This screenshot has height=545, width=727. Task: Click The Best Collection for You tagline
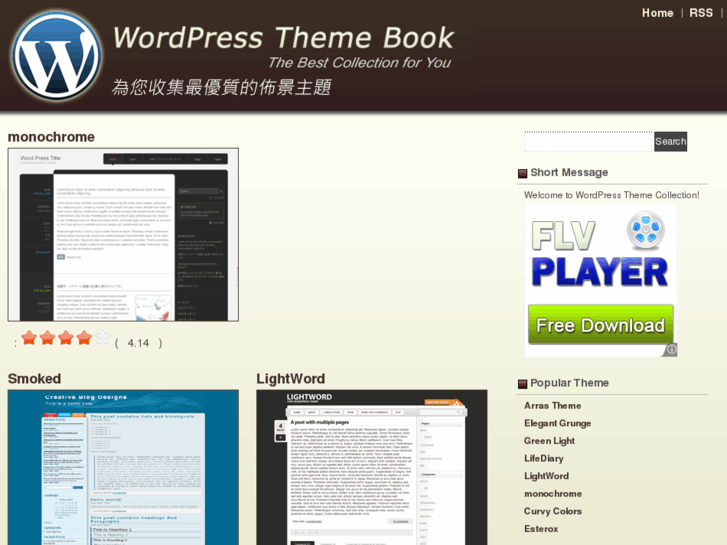[x=359, y=63]
